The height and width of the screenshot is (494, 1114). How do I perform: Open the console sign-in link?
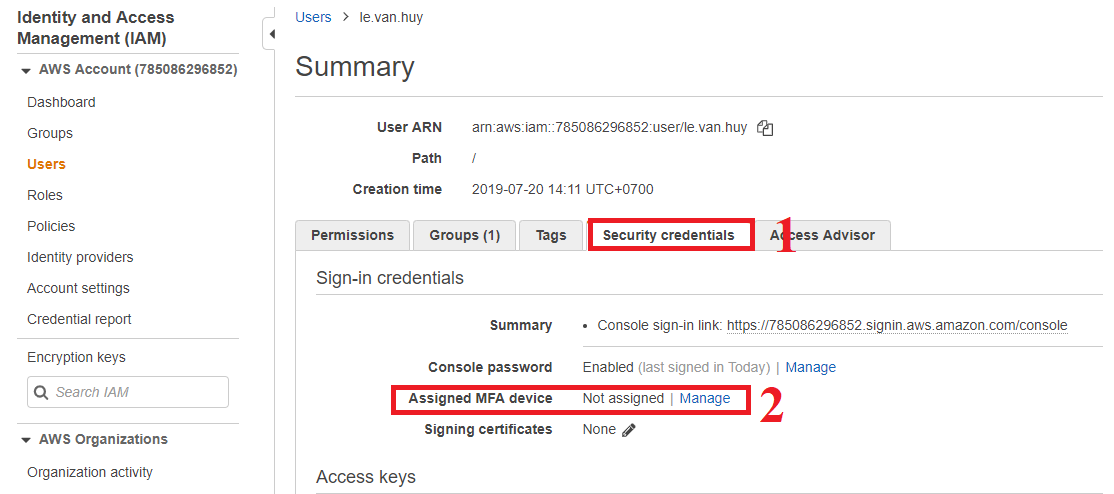pos(897,325)
